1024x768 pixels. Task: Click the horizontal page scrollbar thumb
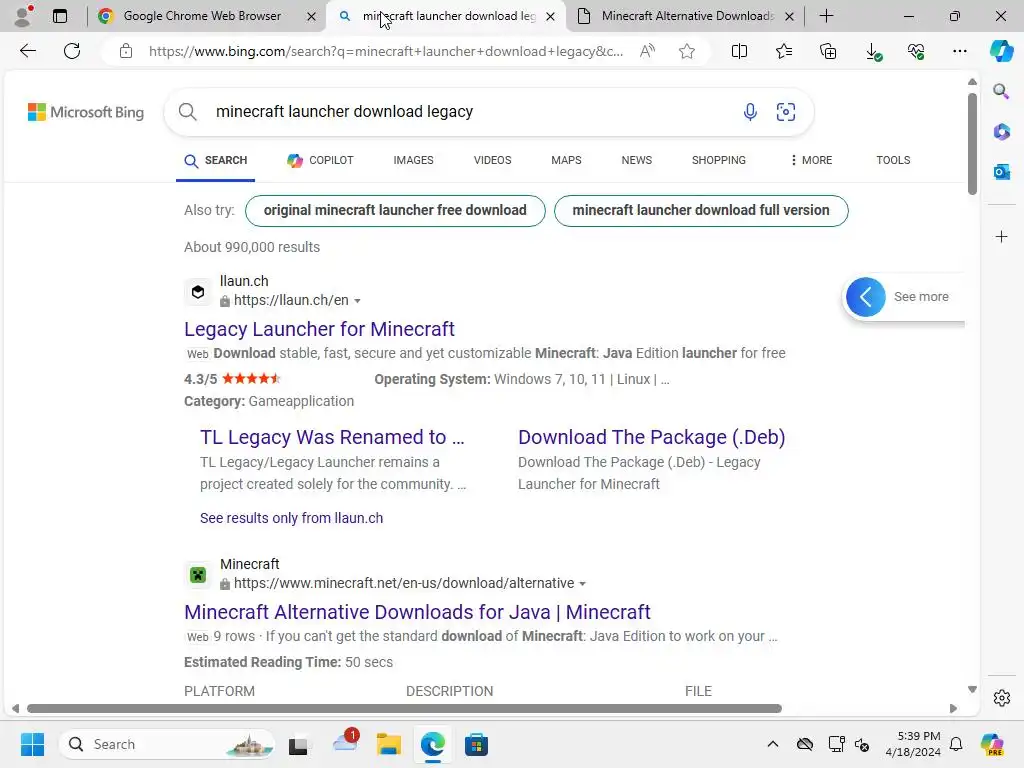coord(404,709)
